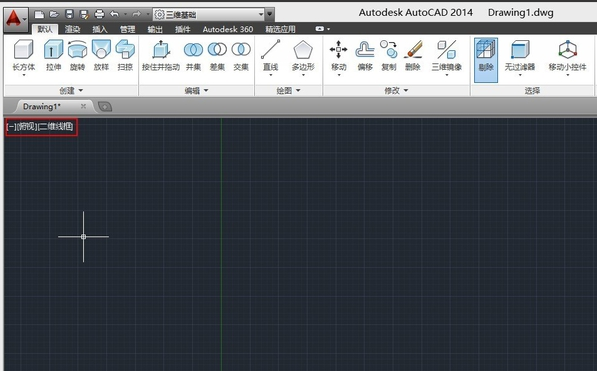Expand the 创建 panel dropdown
597x371 pixels.
click(x=81, y=91)
